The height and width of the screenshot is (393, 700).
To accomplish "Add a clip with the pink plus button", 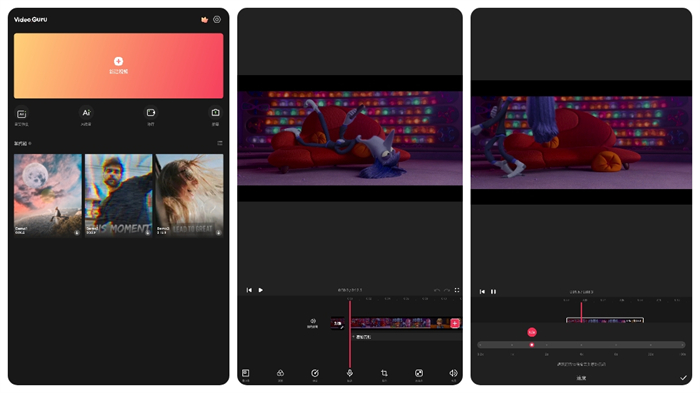I will tap(455, 323).
